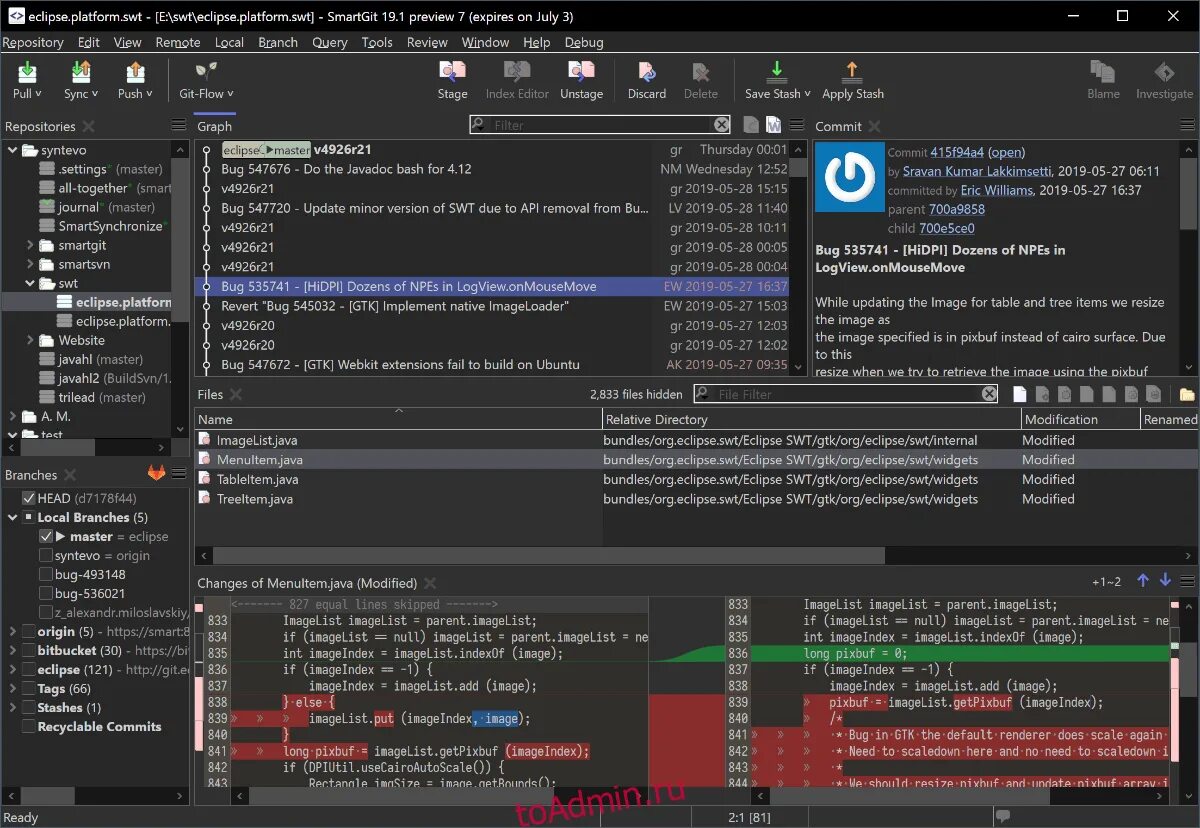This screenshot has height=828, width=1200.
Task: Check the Stashes (1) checkbox
Action: (29, 707)
